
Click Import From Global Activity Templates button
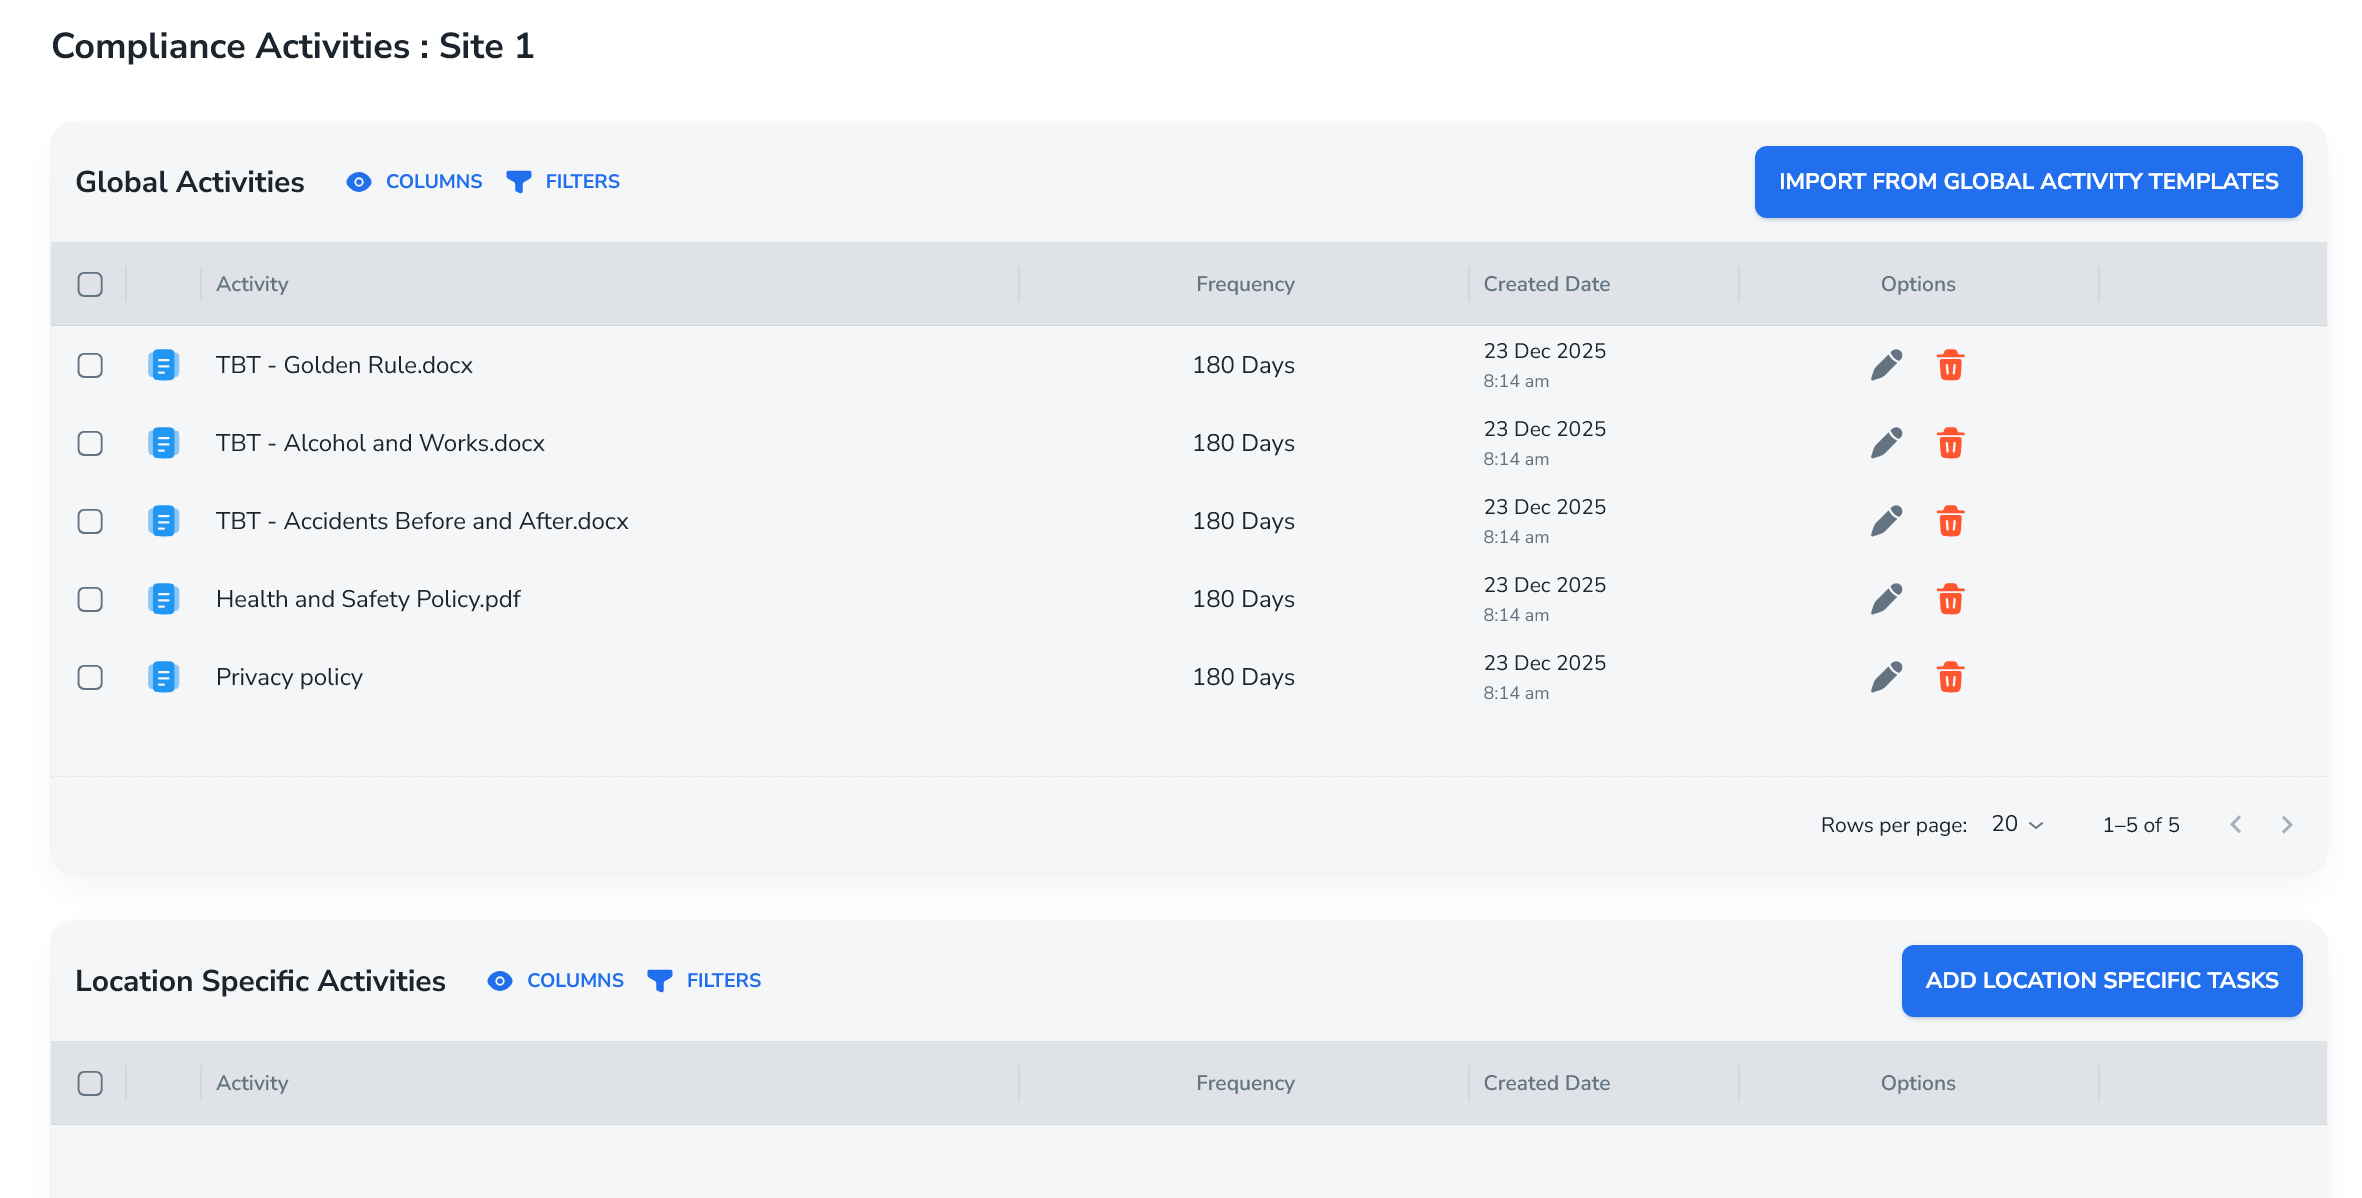coord(2028,181)
